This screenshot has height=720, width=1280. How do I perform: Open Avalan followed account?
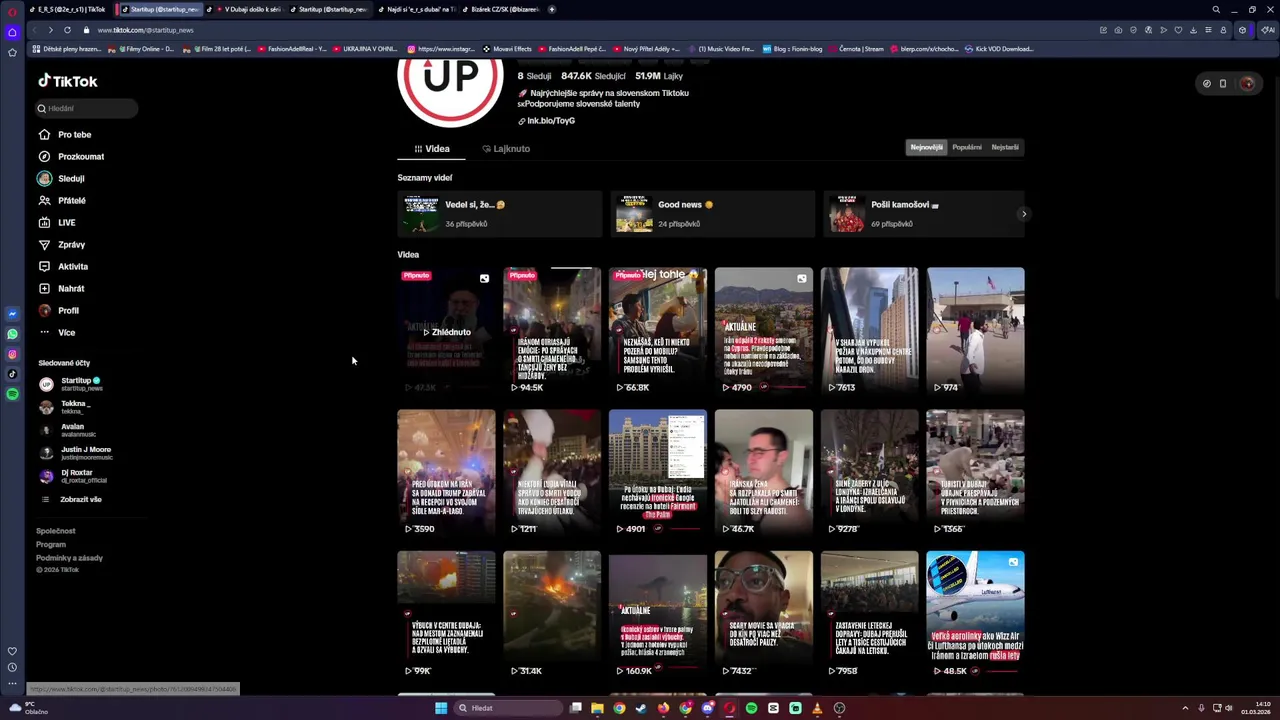(x=67, y=430)
